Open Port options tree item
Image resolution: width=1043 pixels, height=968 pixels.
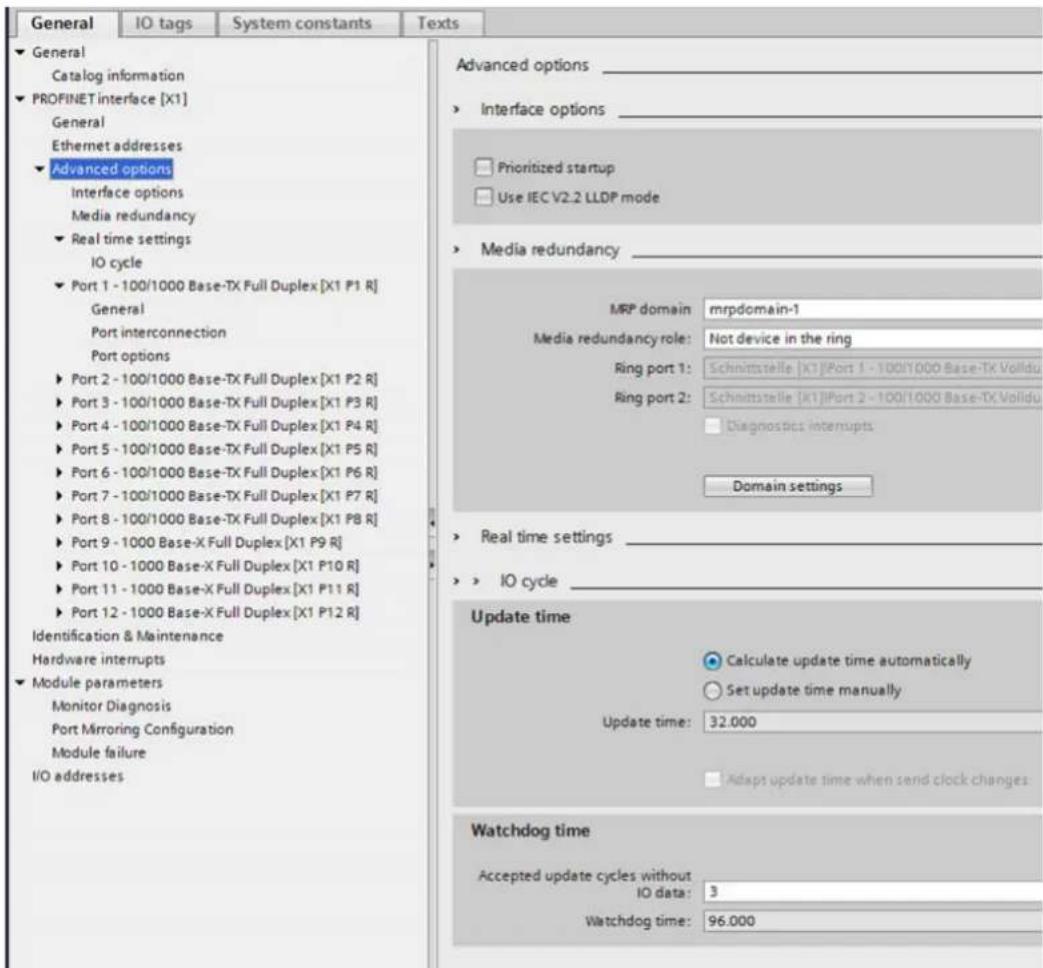[130, 356]
